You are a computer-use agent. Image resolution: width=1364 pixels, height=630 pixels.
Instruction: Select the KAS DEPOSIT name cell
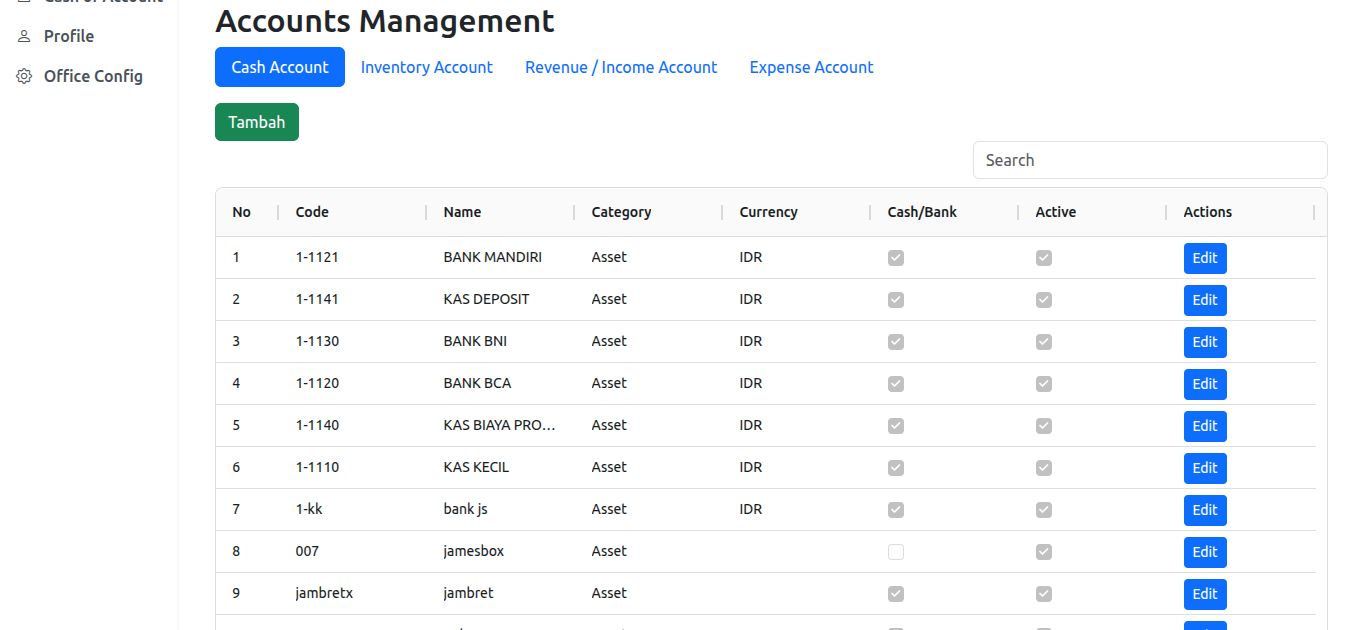(x=486, y=299)
